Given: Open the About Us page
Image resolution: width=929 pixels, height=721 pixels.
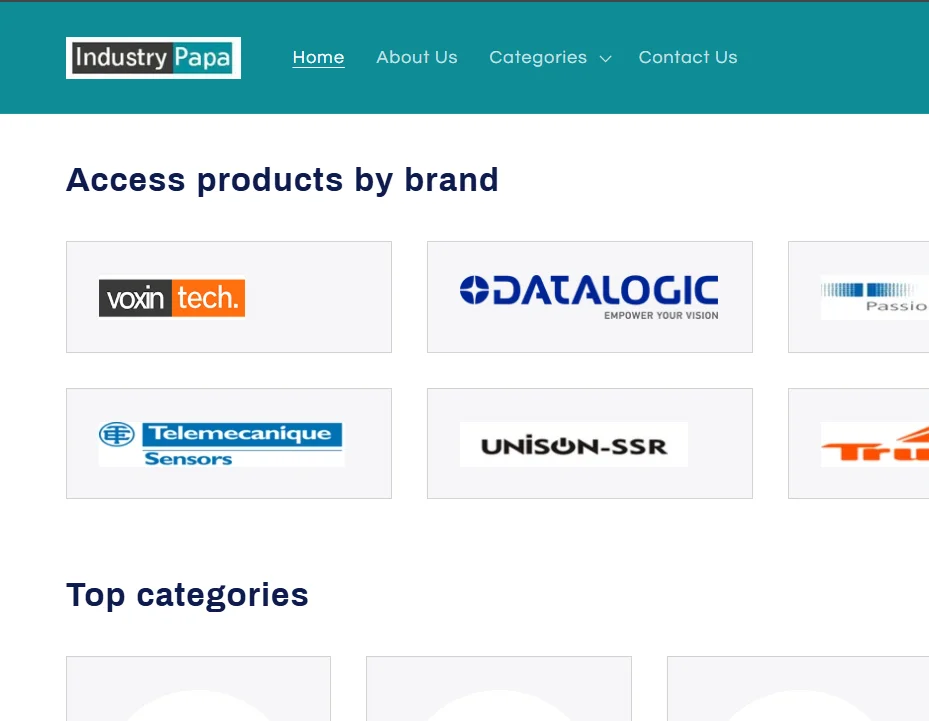Looking at the screenshot, I should [x=416, y=58].
